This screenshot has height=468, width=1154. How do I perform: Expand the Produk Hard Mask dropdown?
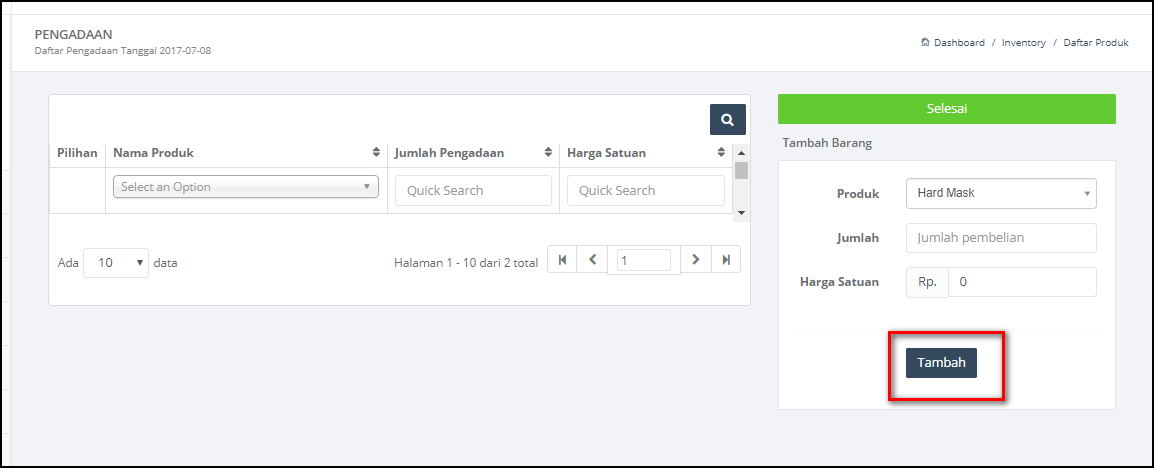click(1001, 194)
